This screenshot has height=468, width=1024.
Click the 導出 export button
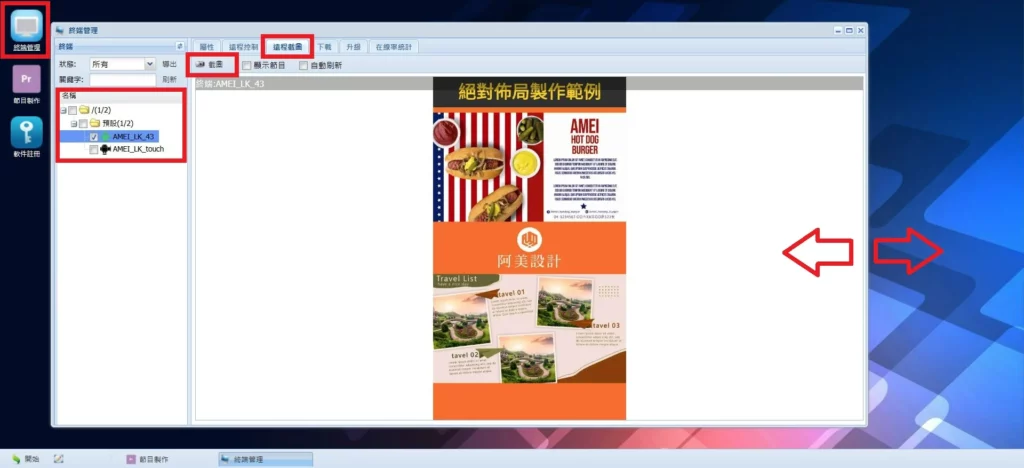click(170, 64)
